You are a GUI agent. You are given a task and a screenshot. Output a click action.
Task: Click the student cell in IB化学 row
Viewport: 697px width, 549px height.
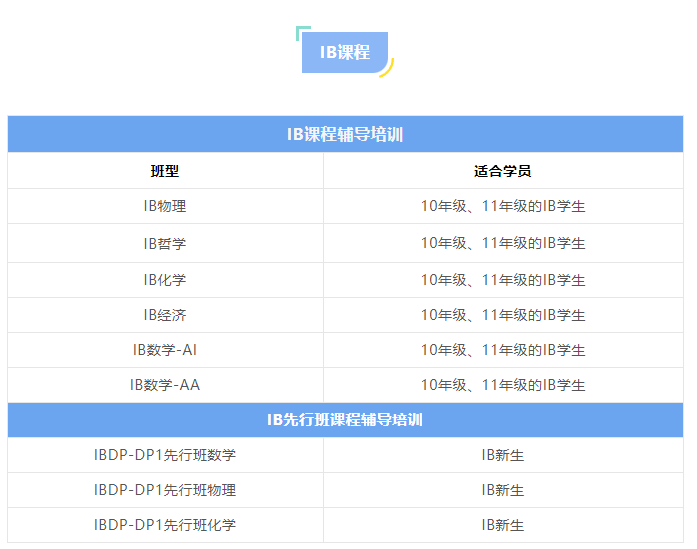tap(503, 280)
